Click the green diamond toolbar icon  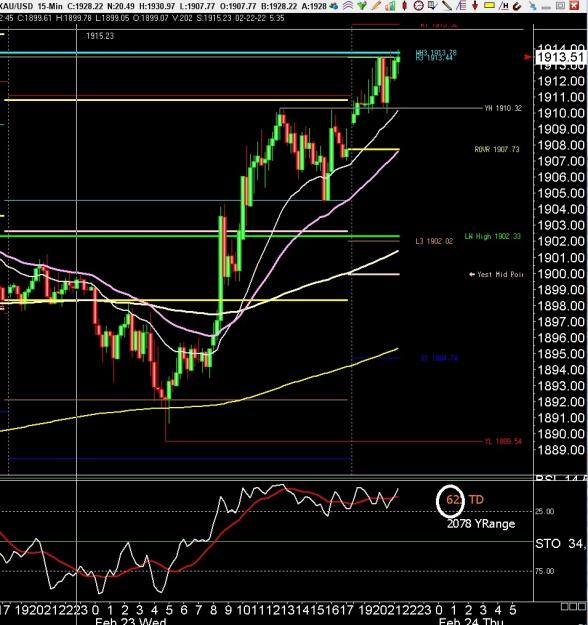362,6
